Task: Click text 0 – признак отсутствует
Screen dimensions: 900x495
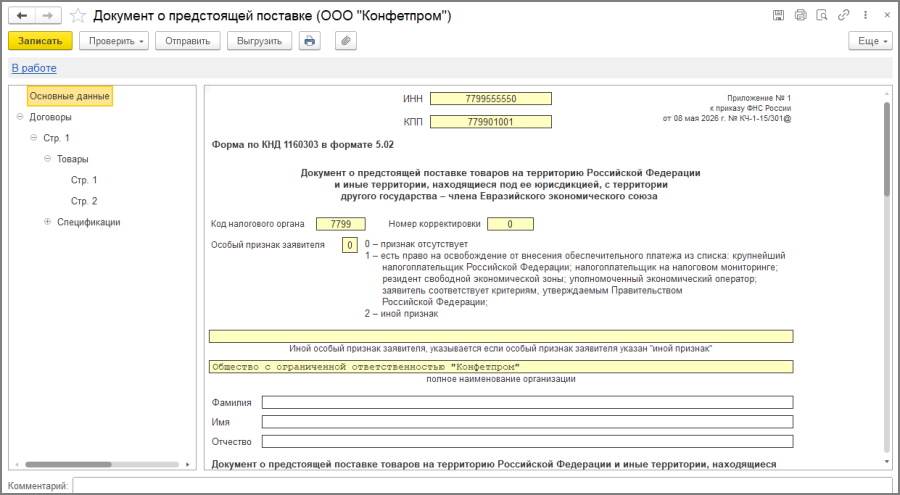Action: coord(416,244)
